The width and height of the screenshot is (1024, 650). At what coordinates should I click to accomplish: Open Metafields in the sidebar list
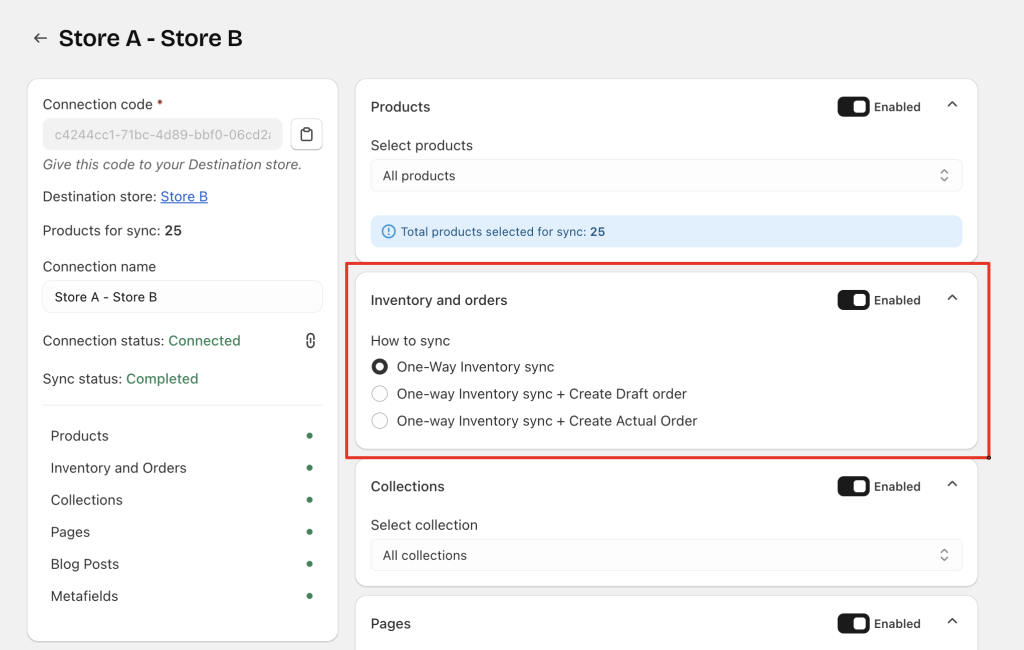point(84,596)
